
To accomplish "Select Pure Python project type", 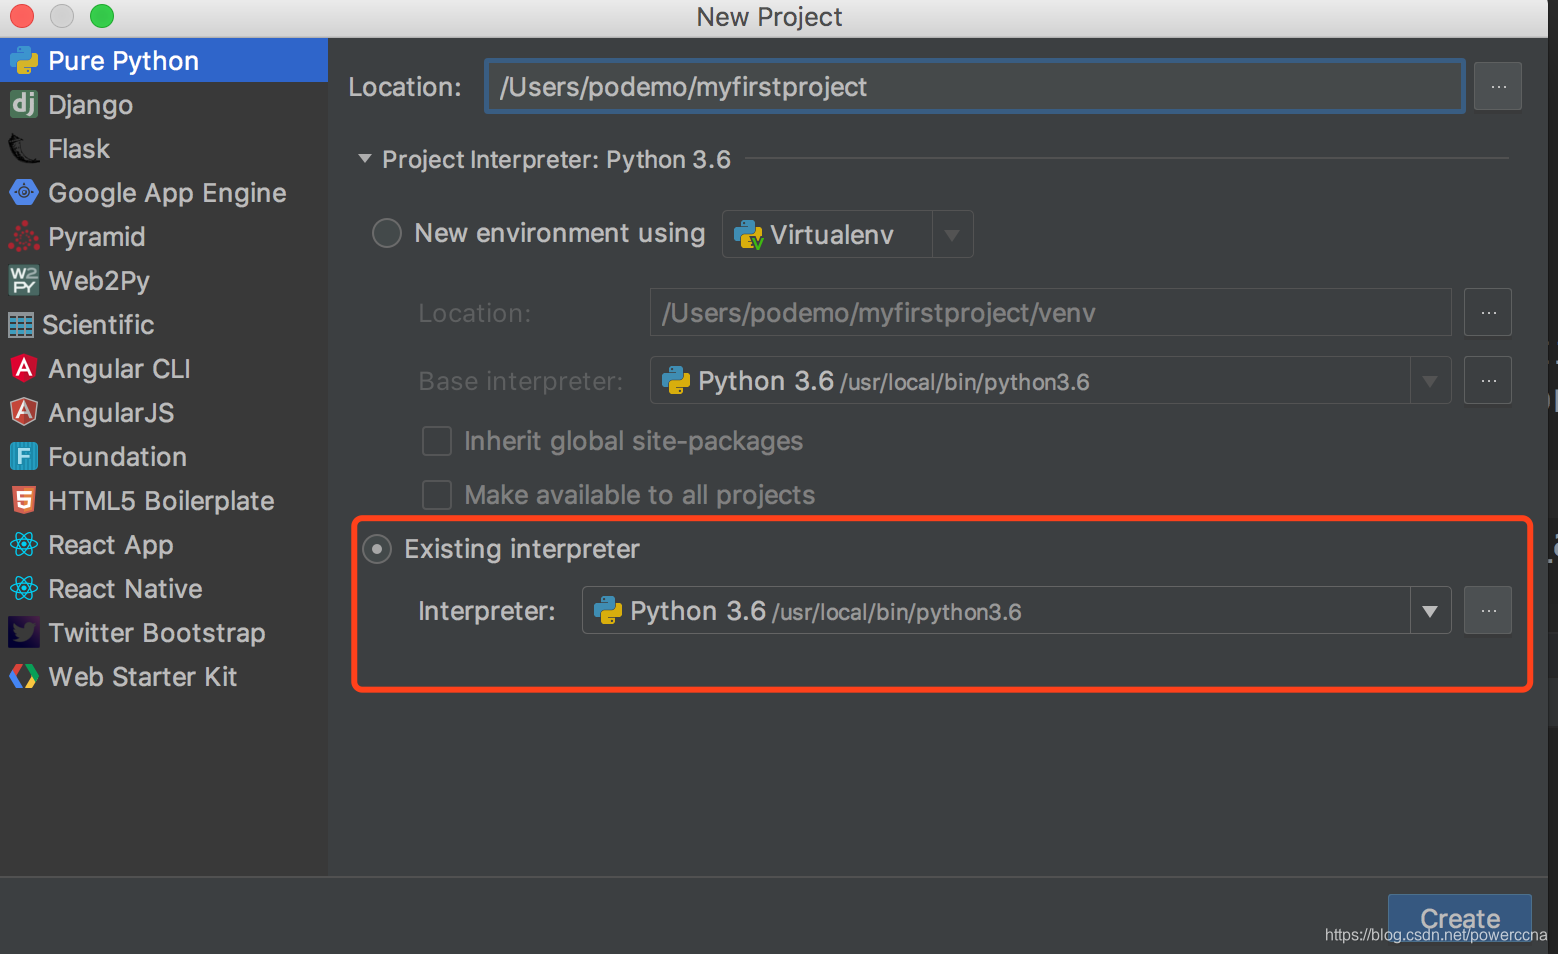I will pyautogui.click(x=164, y=61).
